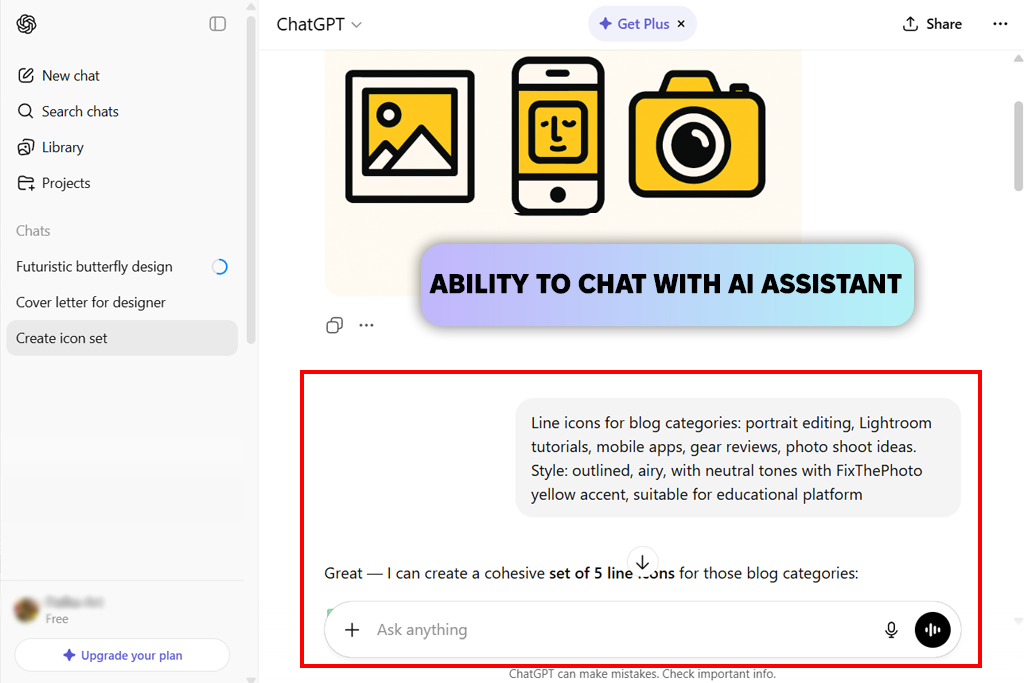Click the sidebar scrollbar thumb
Screen dimensions: 1024x683
tap(251, 180)
